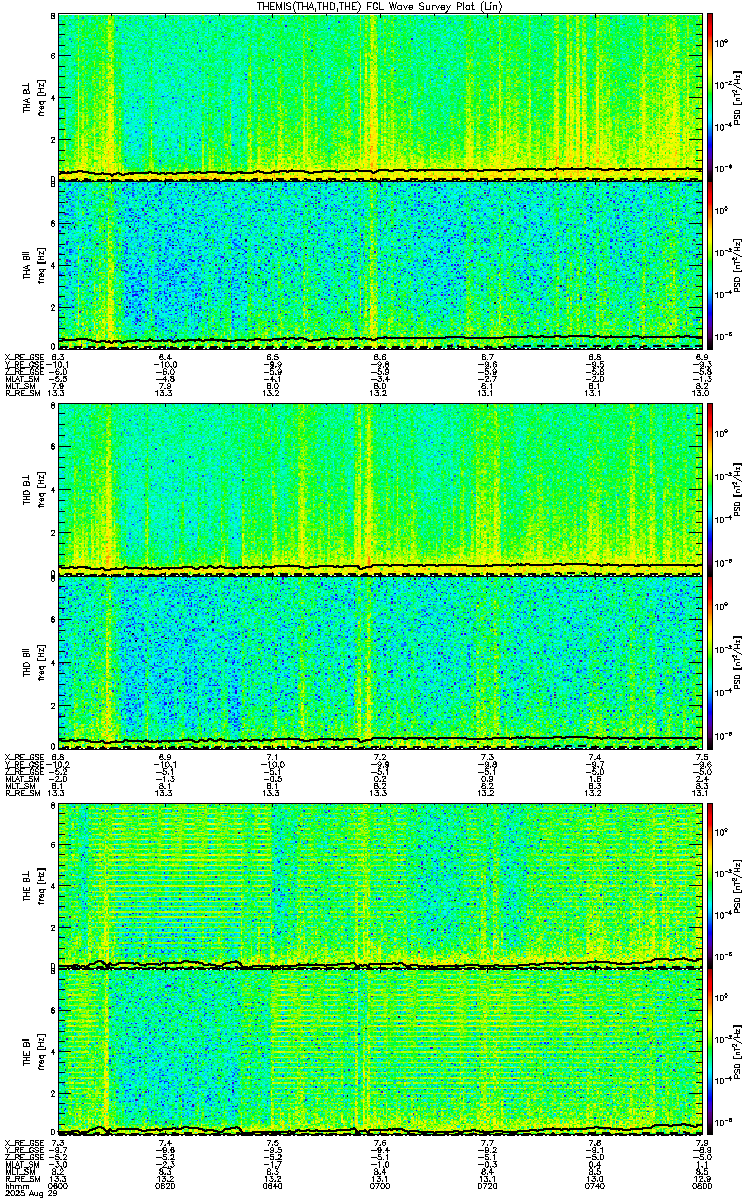This screenshot has width=750, height=1200.
Task: Click the PSD colorbar beside THA BII panel
Action: [710, 264]
